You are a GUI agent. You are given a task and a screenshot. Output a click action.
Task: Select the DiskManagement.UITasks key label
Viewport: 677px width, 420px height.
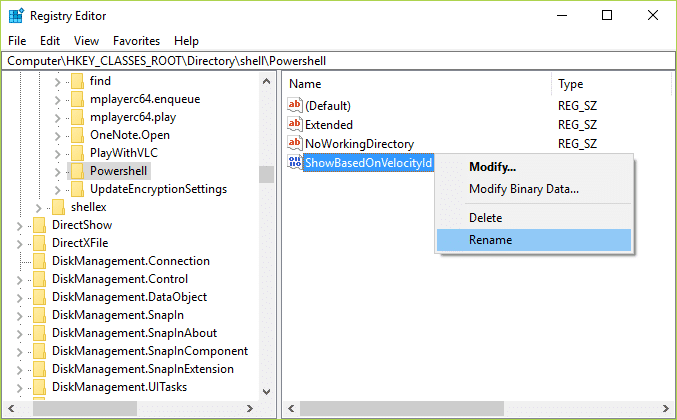click(120, 387)
